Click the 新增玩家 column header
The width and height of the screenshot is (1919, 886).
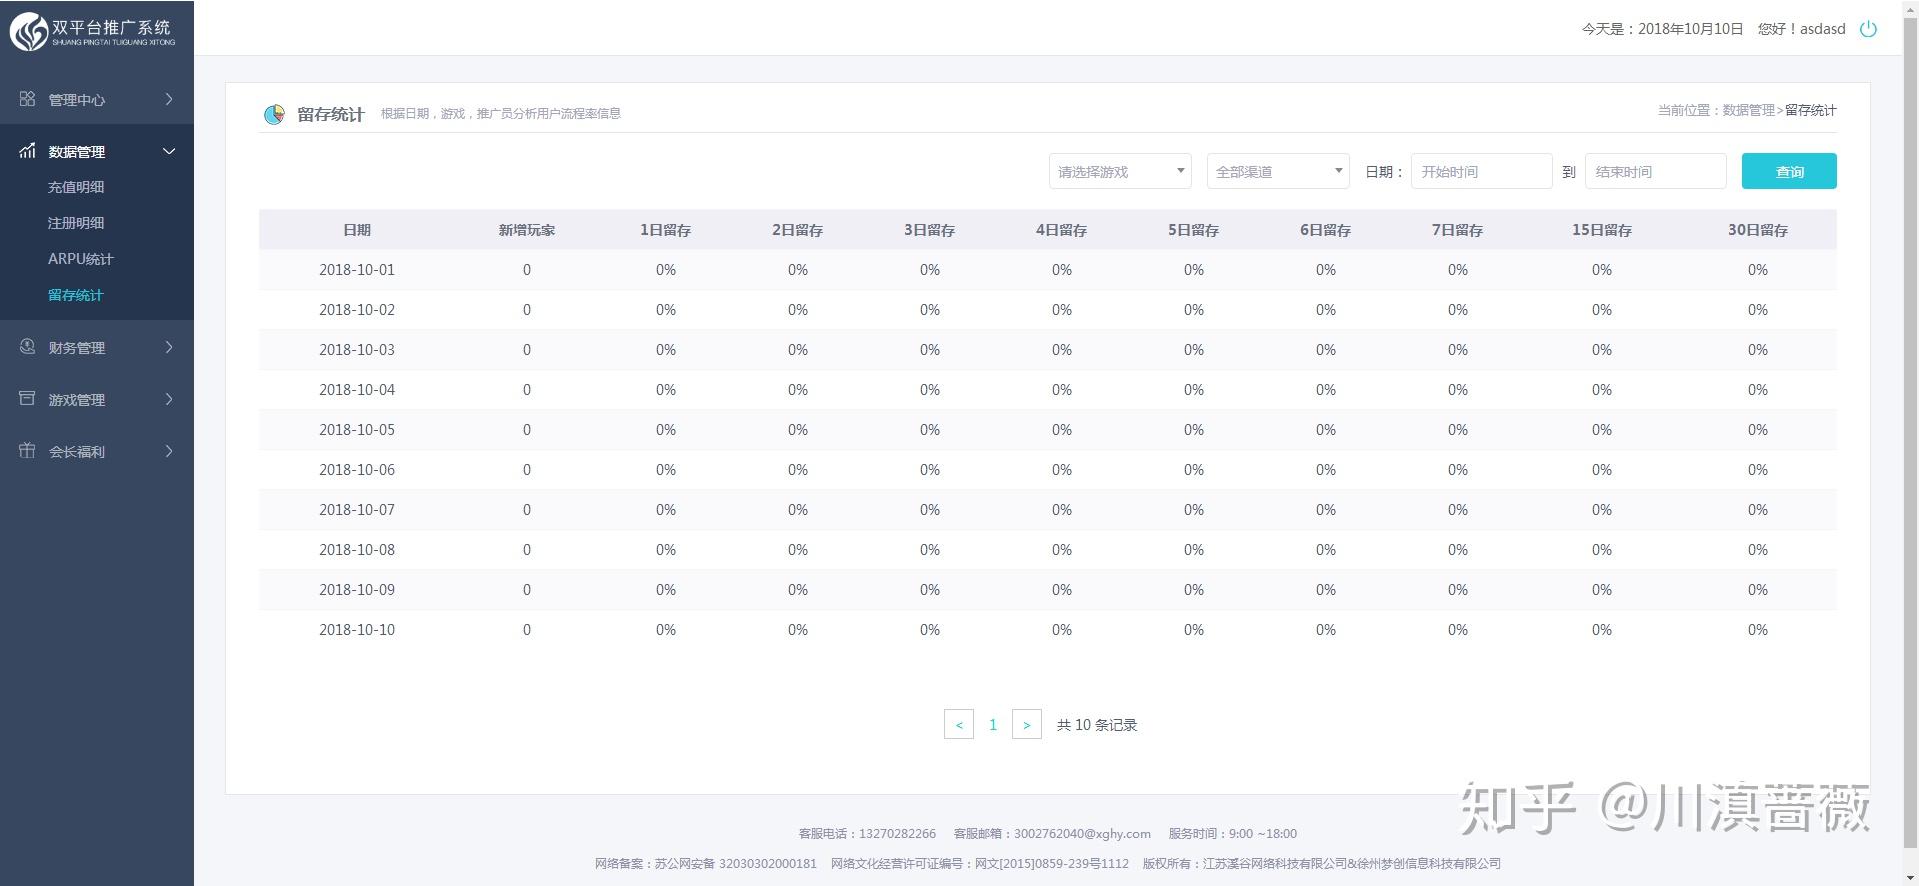tap(527, 230)
